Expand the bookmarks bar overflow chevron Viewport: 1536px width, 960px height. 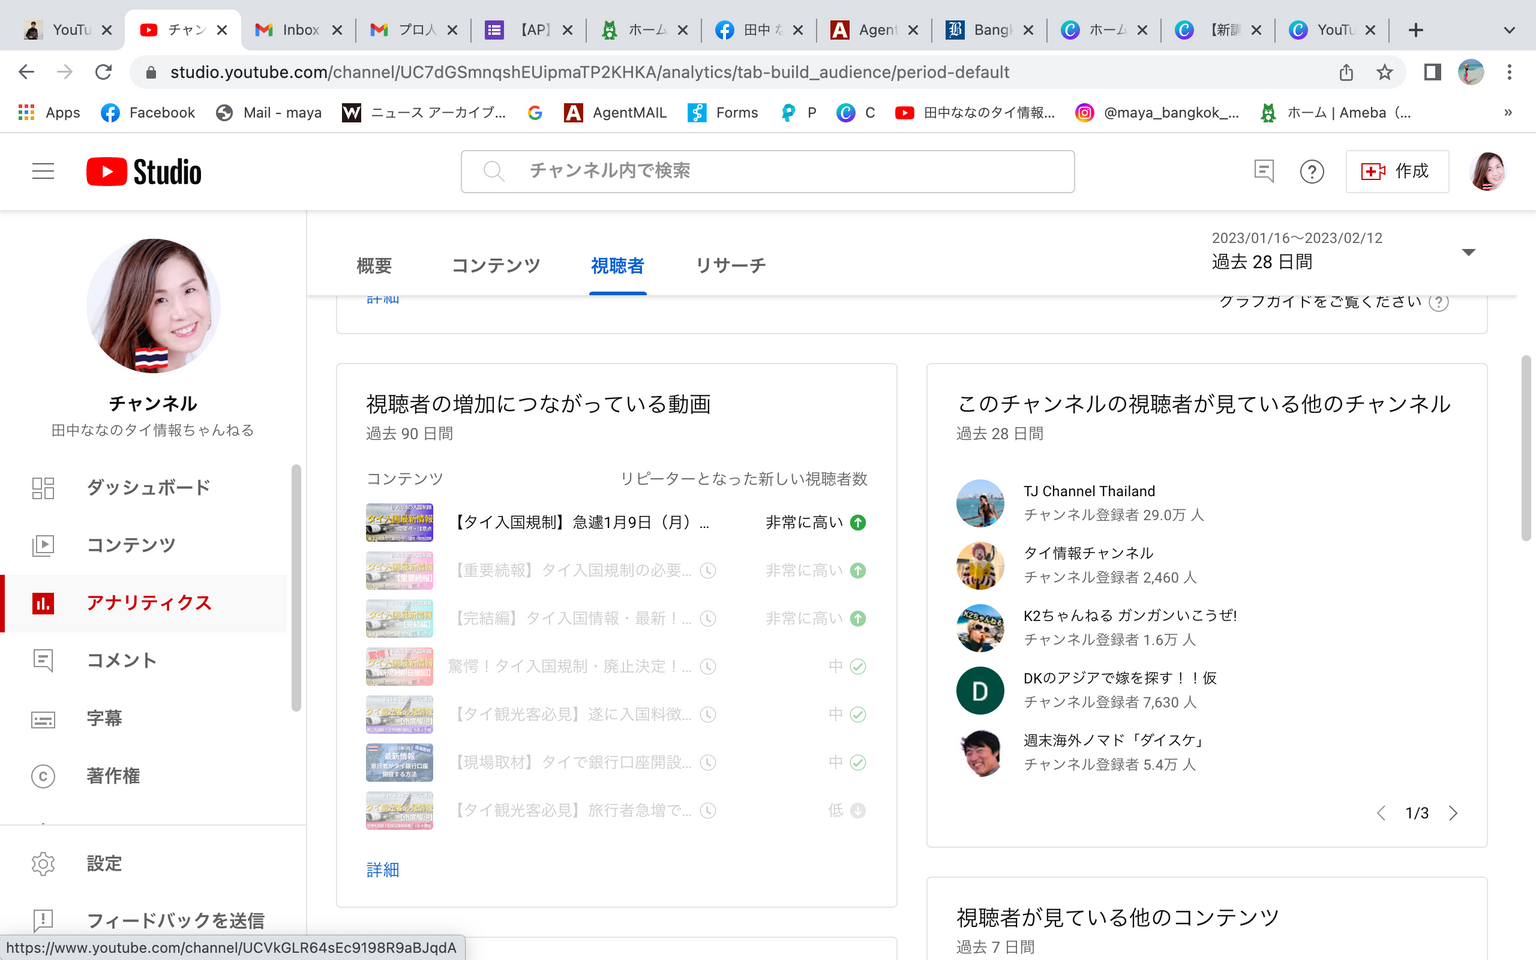pos(1508,113)
